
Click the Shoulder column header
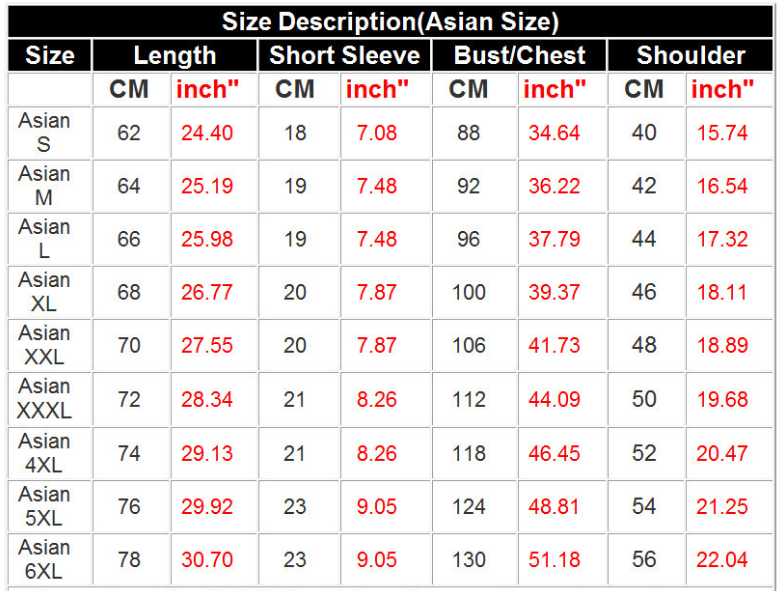(x=690, y=55)
